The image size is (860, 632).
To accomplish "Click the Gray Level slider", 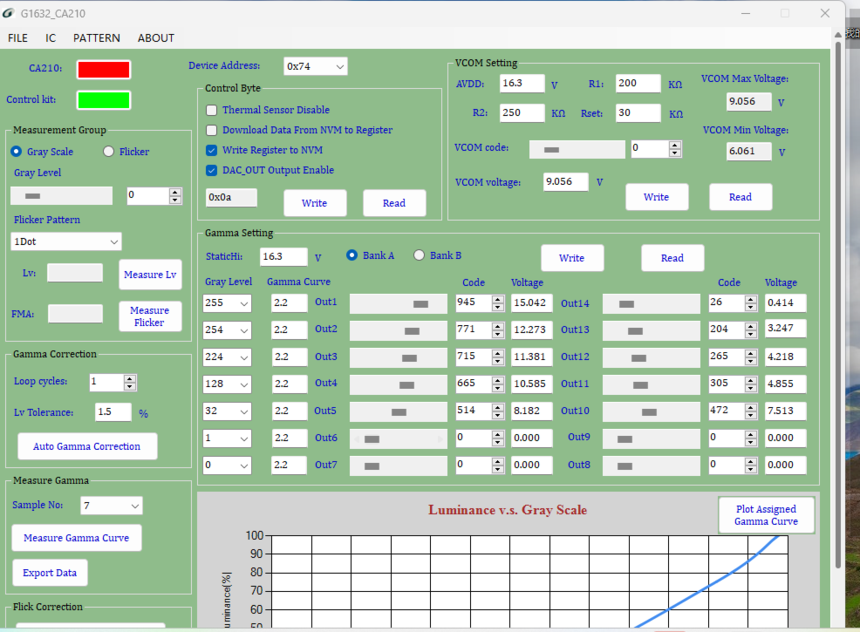I will pos(61,196).
